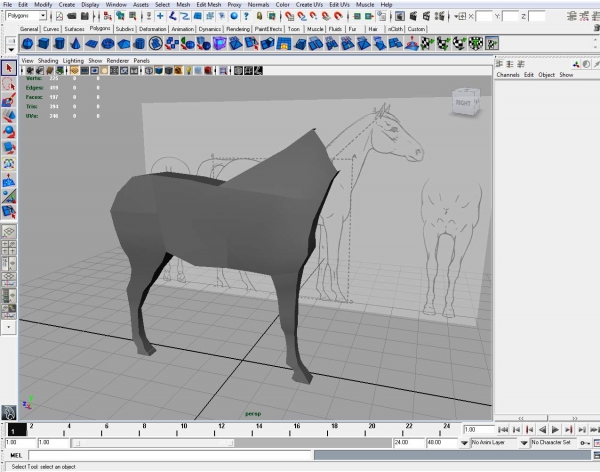Create a polygon cone from the shelf

tap(75, 44)
